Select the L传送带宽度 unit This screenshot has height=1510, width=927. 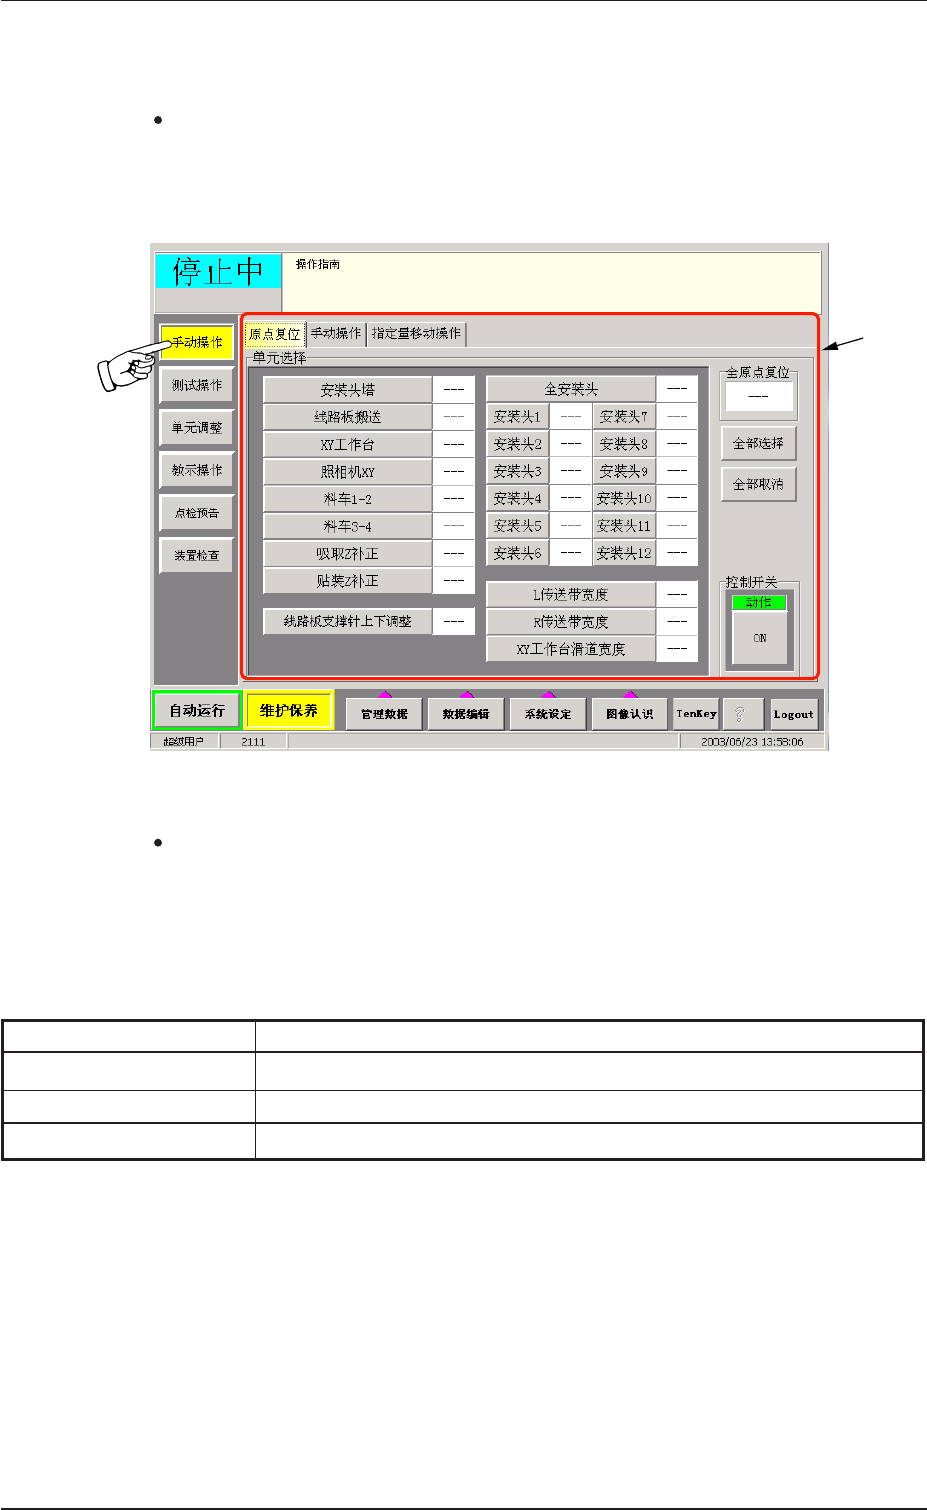coord(571,594)
